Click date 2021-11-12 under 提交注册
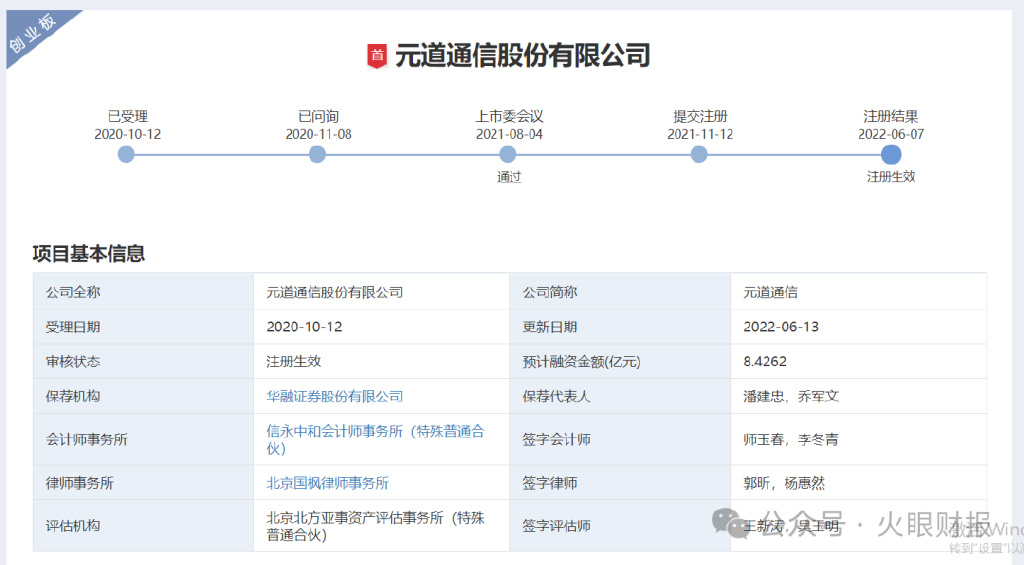This screenshot has width=1024, height=565. pos(700,134)
